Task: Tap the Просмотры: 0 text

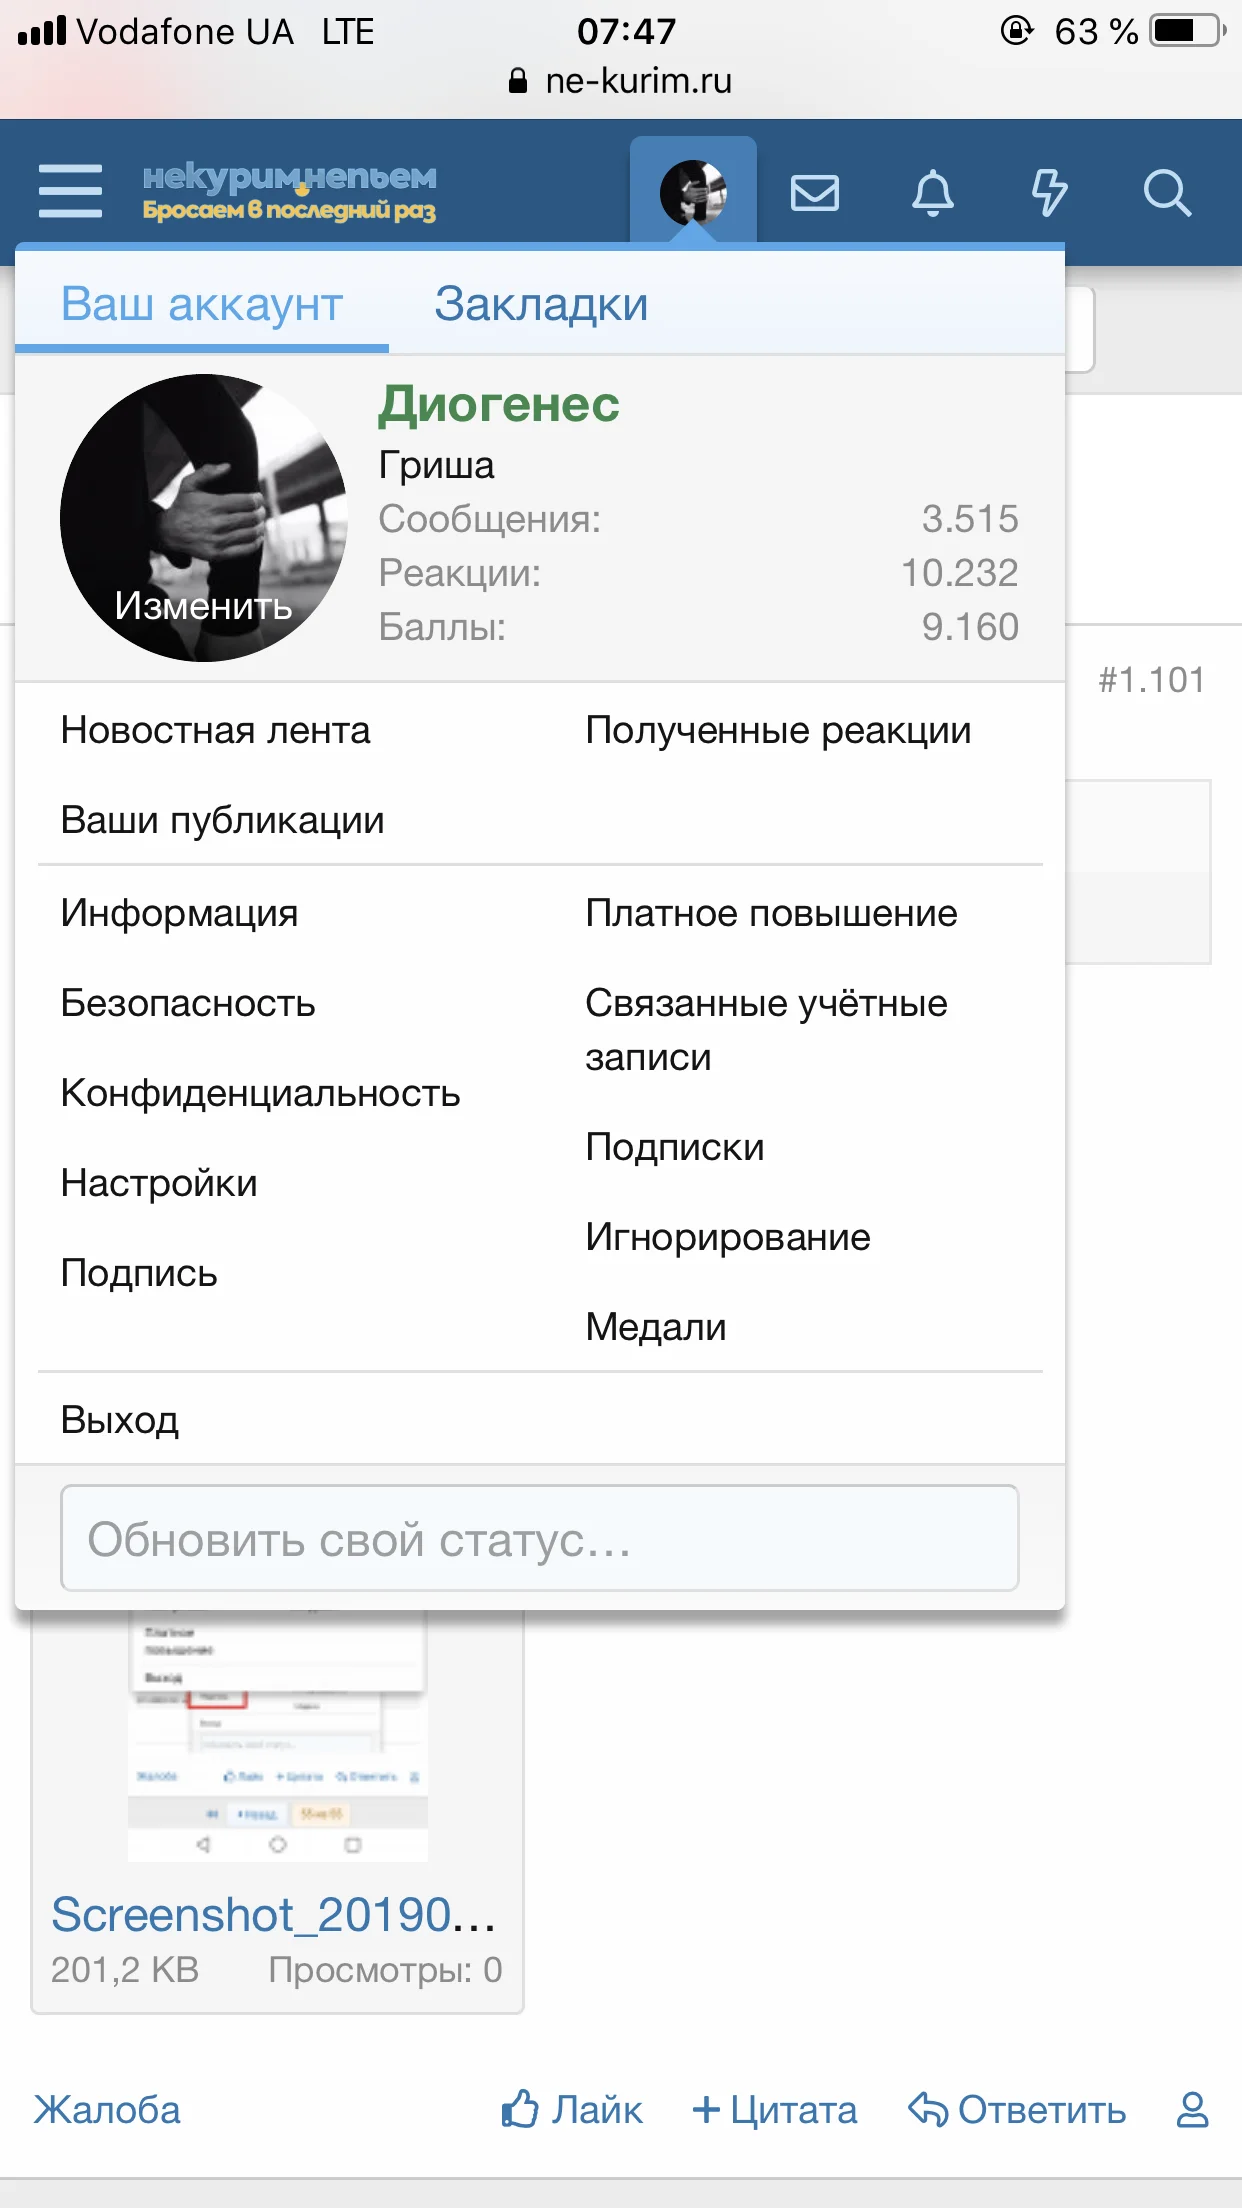Action: point(385,1970)
